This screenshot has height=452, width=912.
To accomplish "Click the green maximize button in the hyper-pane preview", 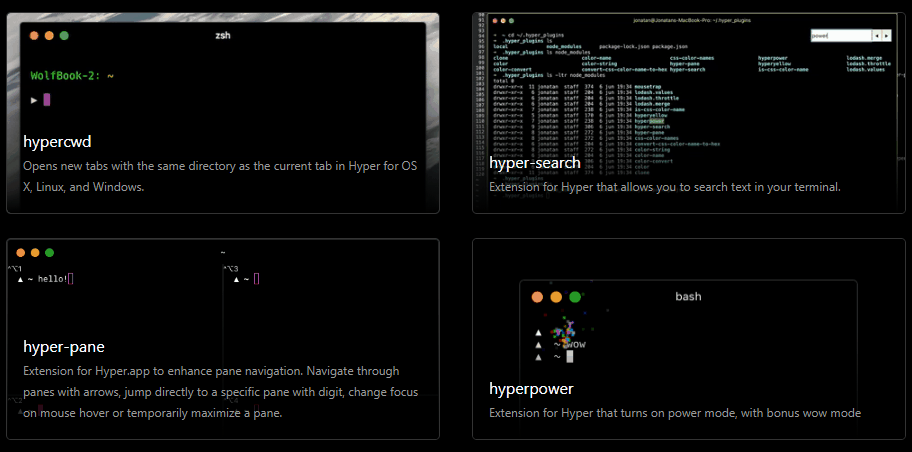I will click(x=49, y=252).
